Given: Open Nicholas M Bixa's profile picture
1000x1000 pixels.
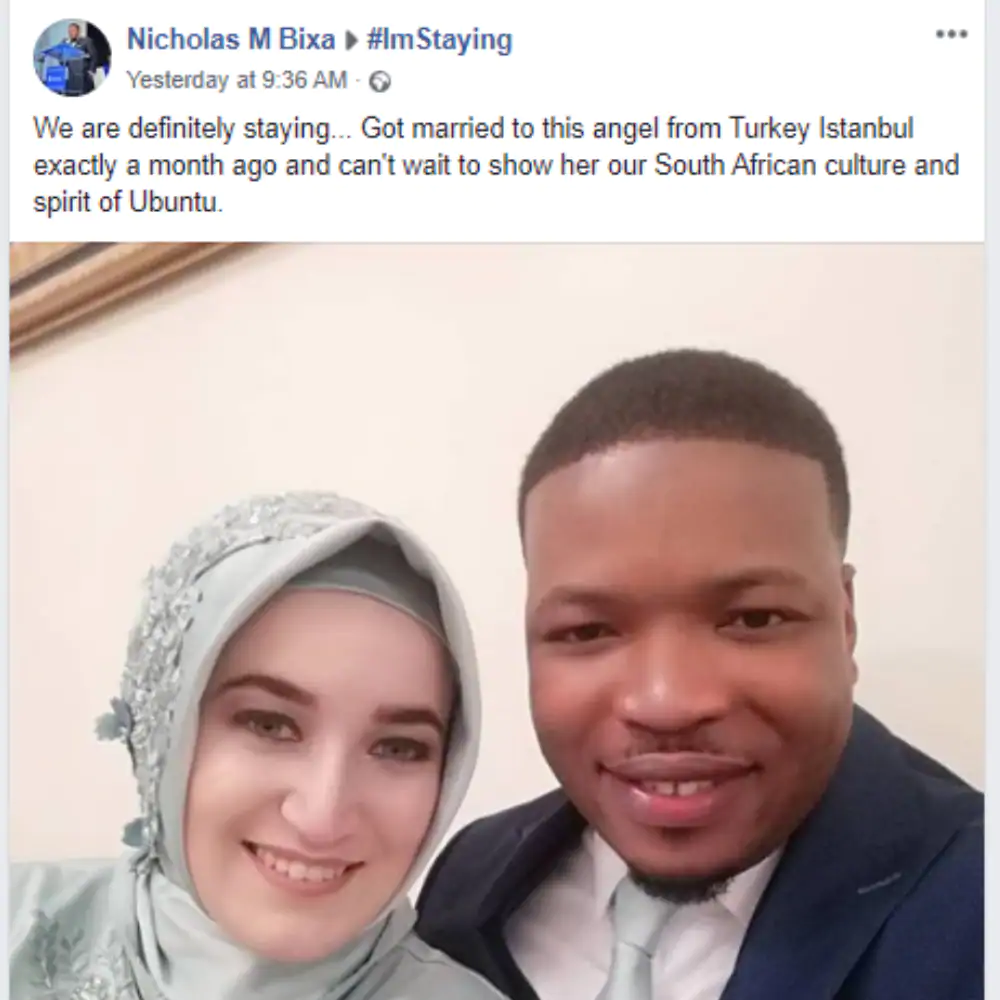Looking at the screenshot, I should [72, 58].
